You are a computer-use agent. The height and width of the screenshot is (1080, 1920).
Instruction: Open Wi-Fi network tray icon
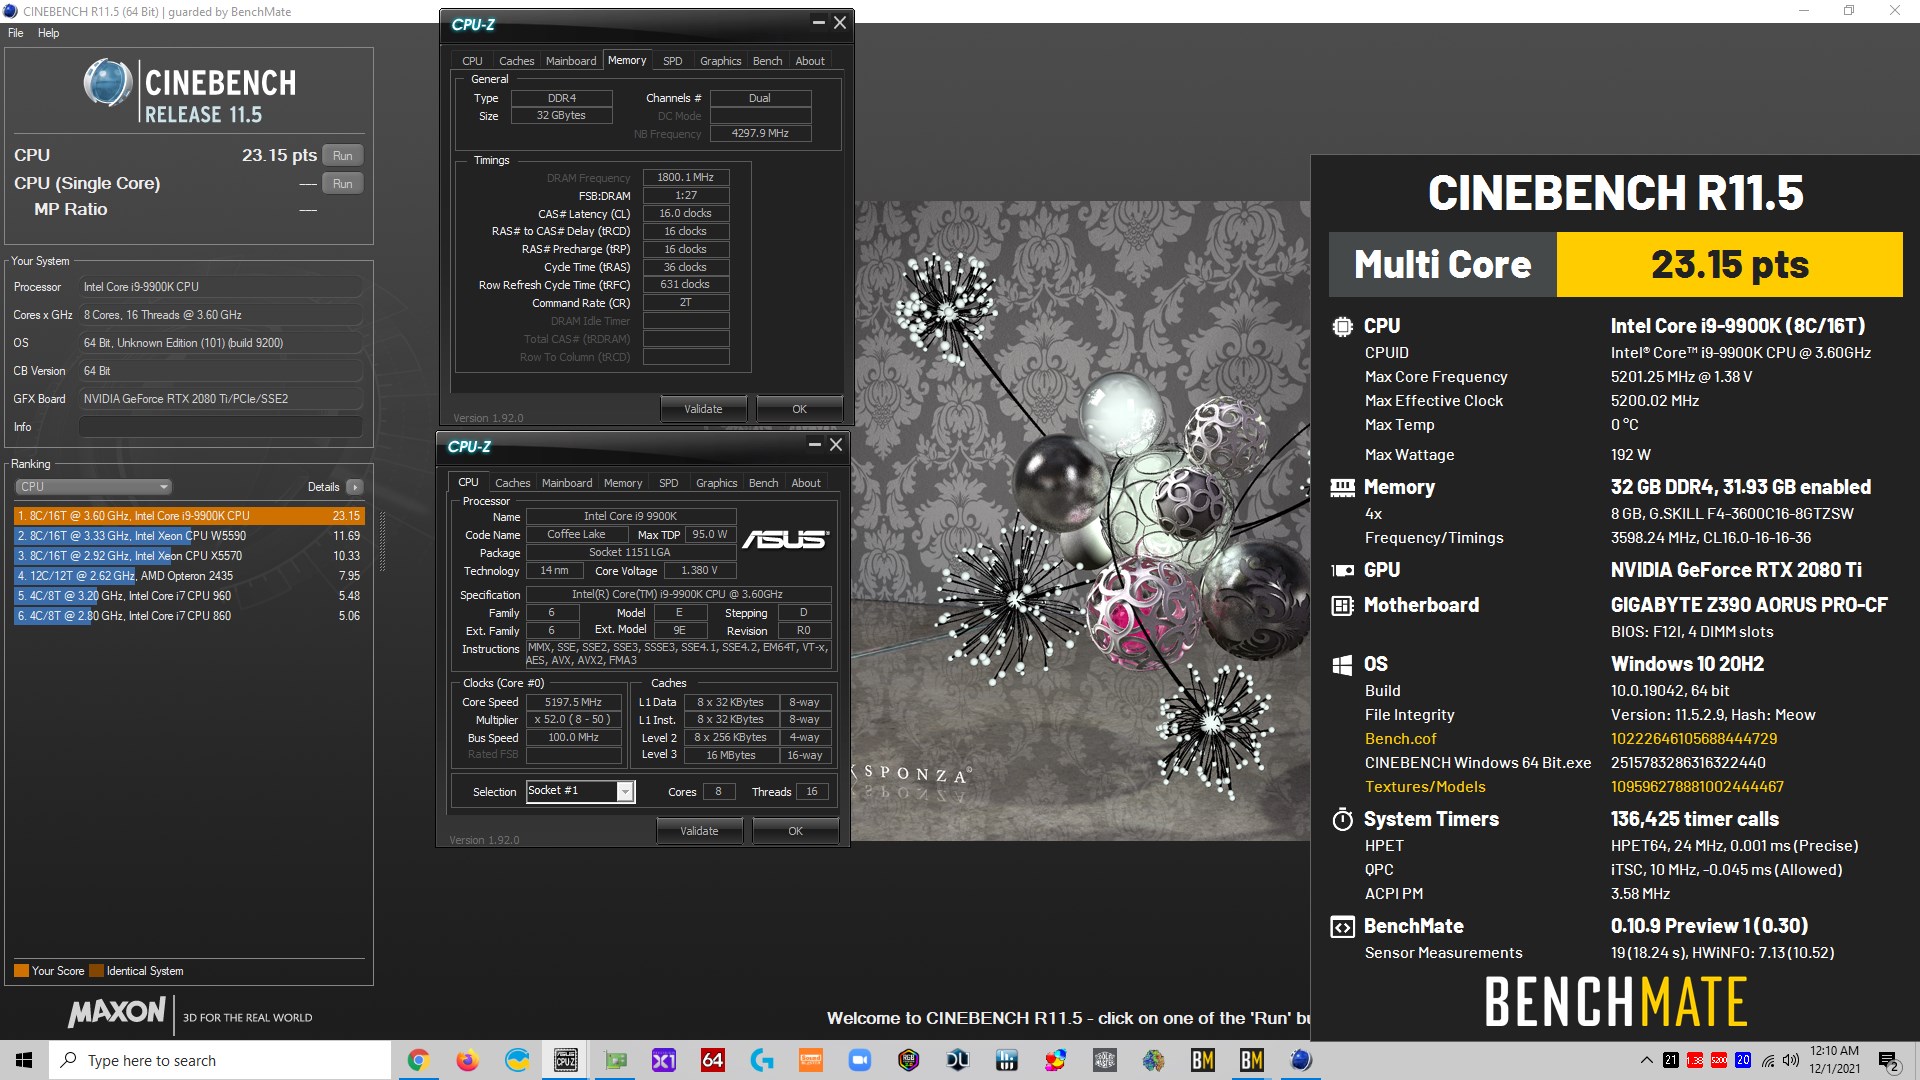click(1768, 1060)
